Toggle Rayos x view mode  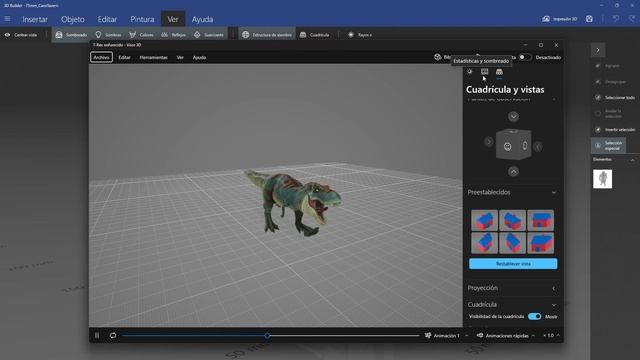(x=360, y=35)
